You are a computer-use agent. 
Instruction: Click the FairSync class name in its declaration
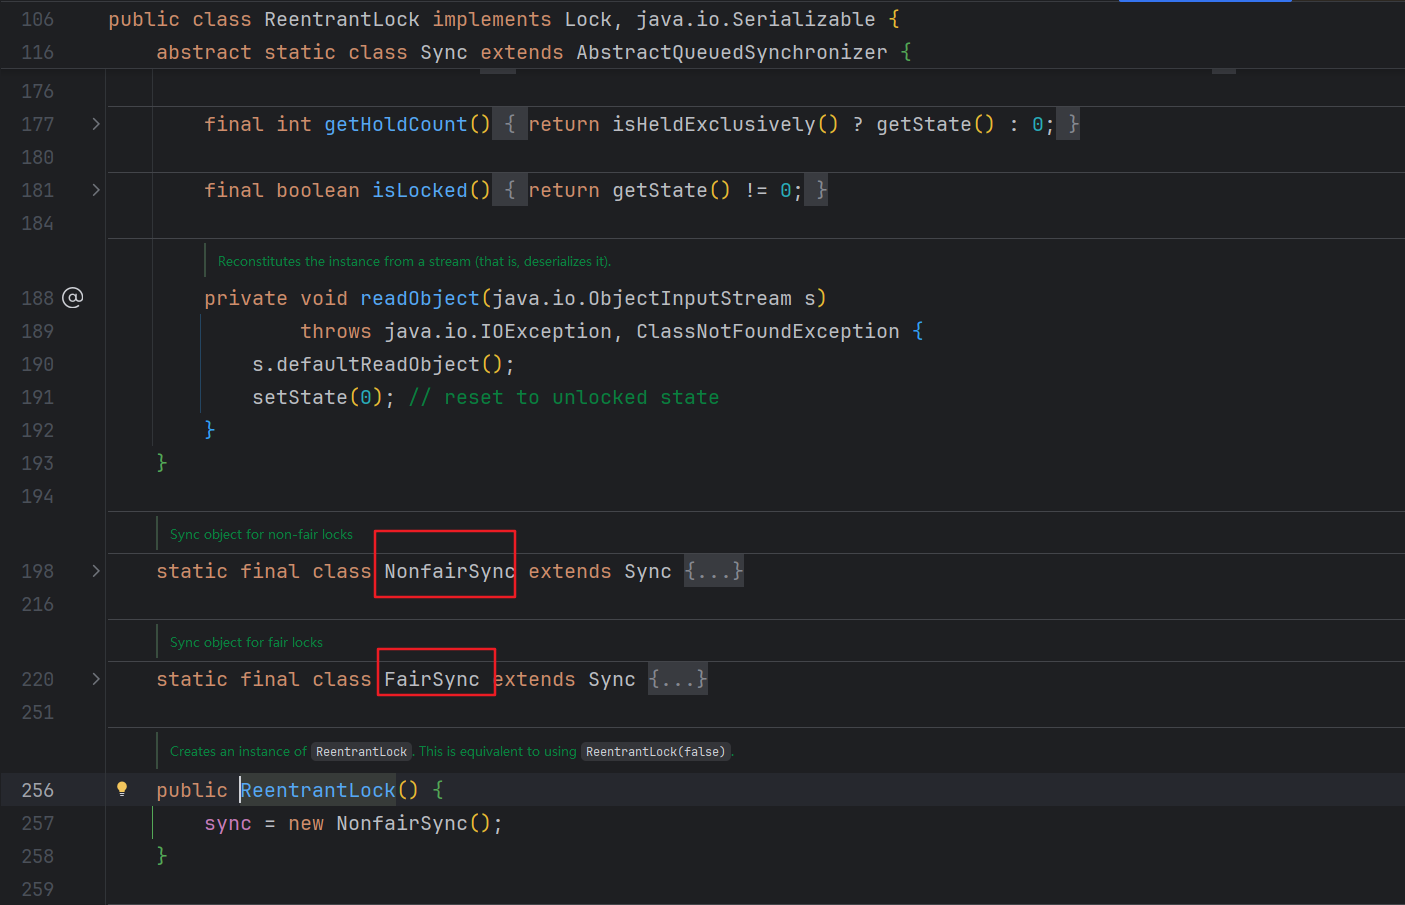coord(432,679)
